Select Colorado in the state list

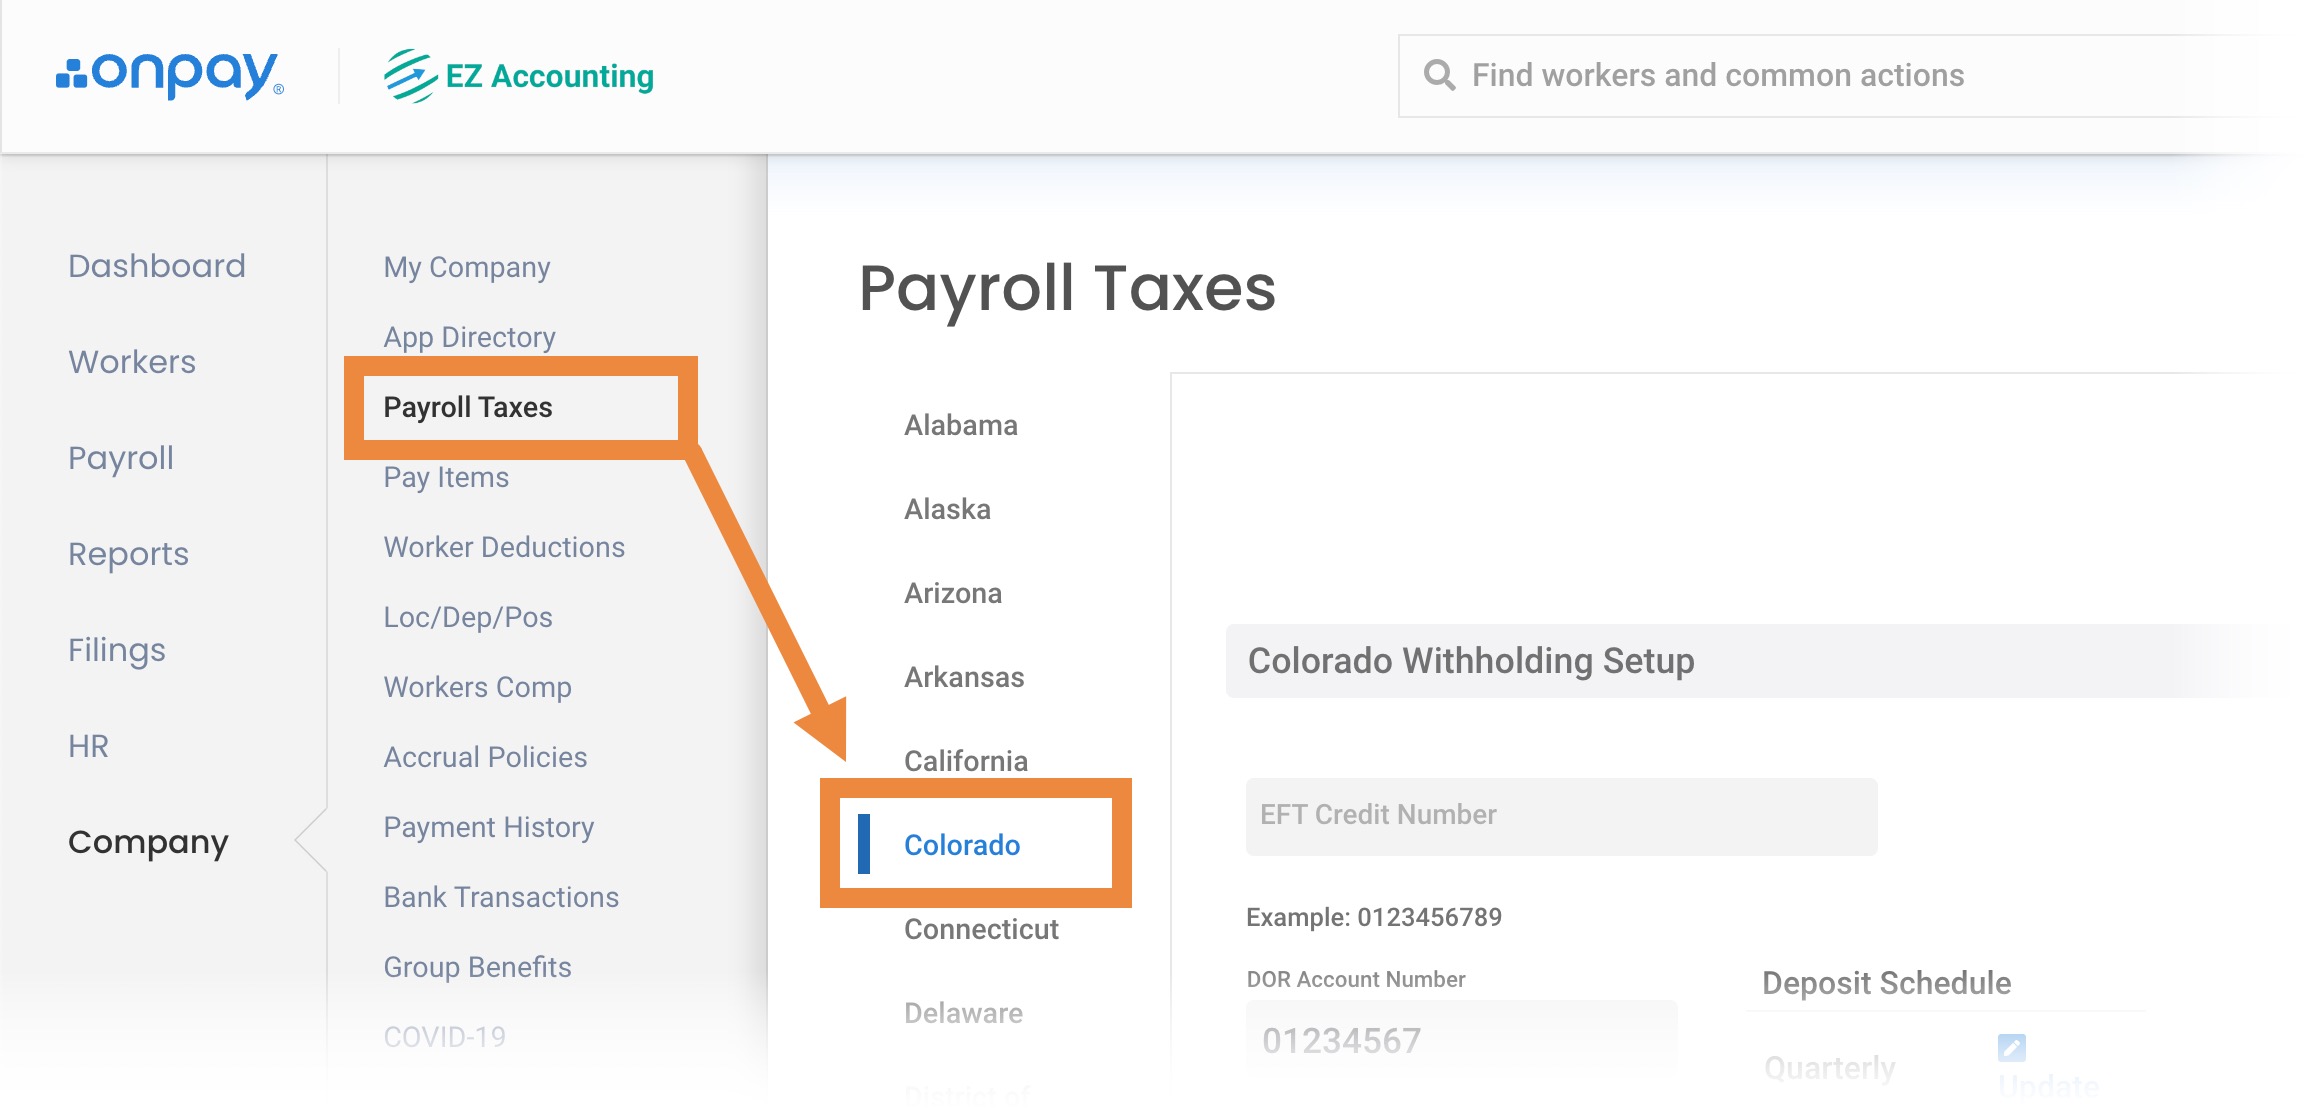(x=962, y=845)
